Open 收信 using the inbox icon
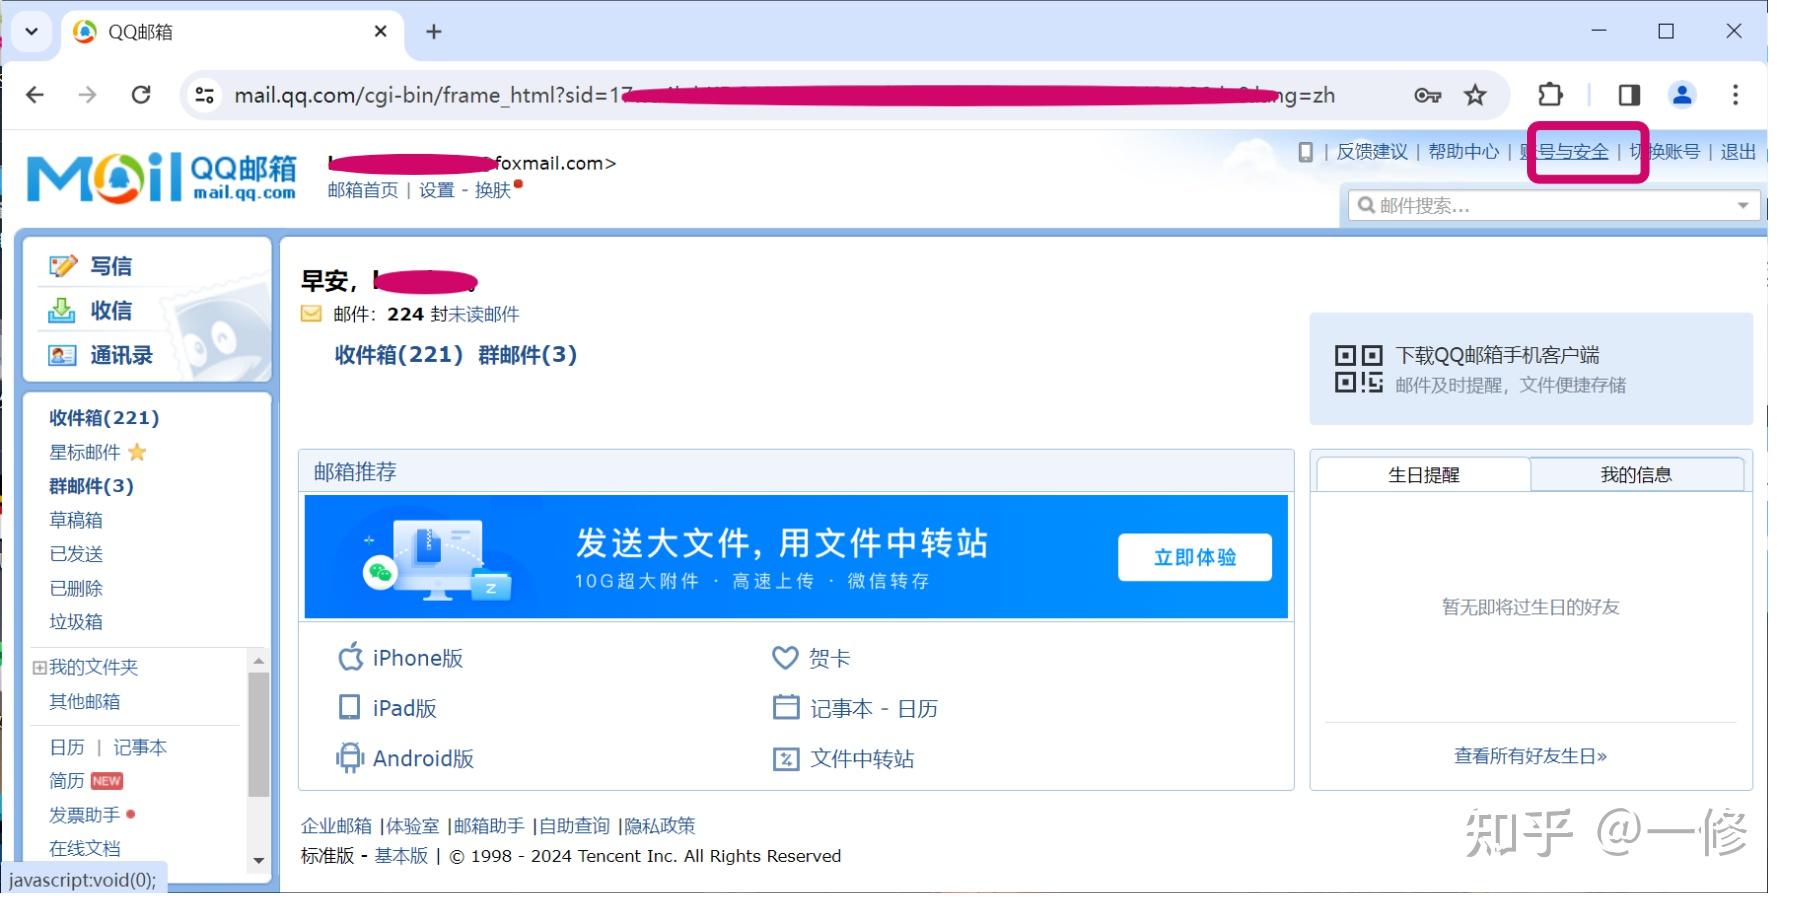1793x905 pixels. pyautogui.click(x=64, y=310)
